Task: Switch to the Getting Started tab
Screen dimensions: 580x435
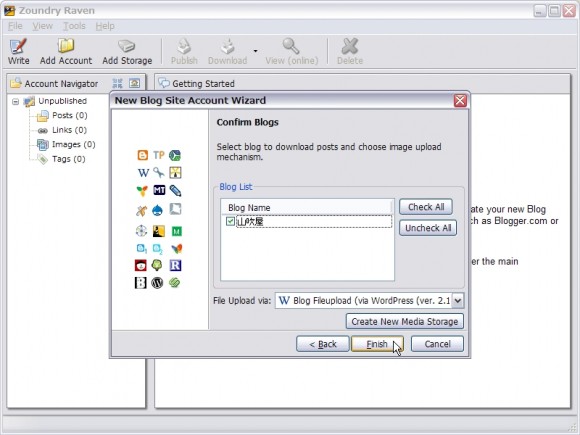Action: [x=197, y=84]
